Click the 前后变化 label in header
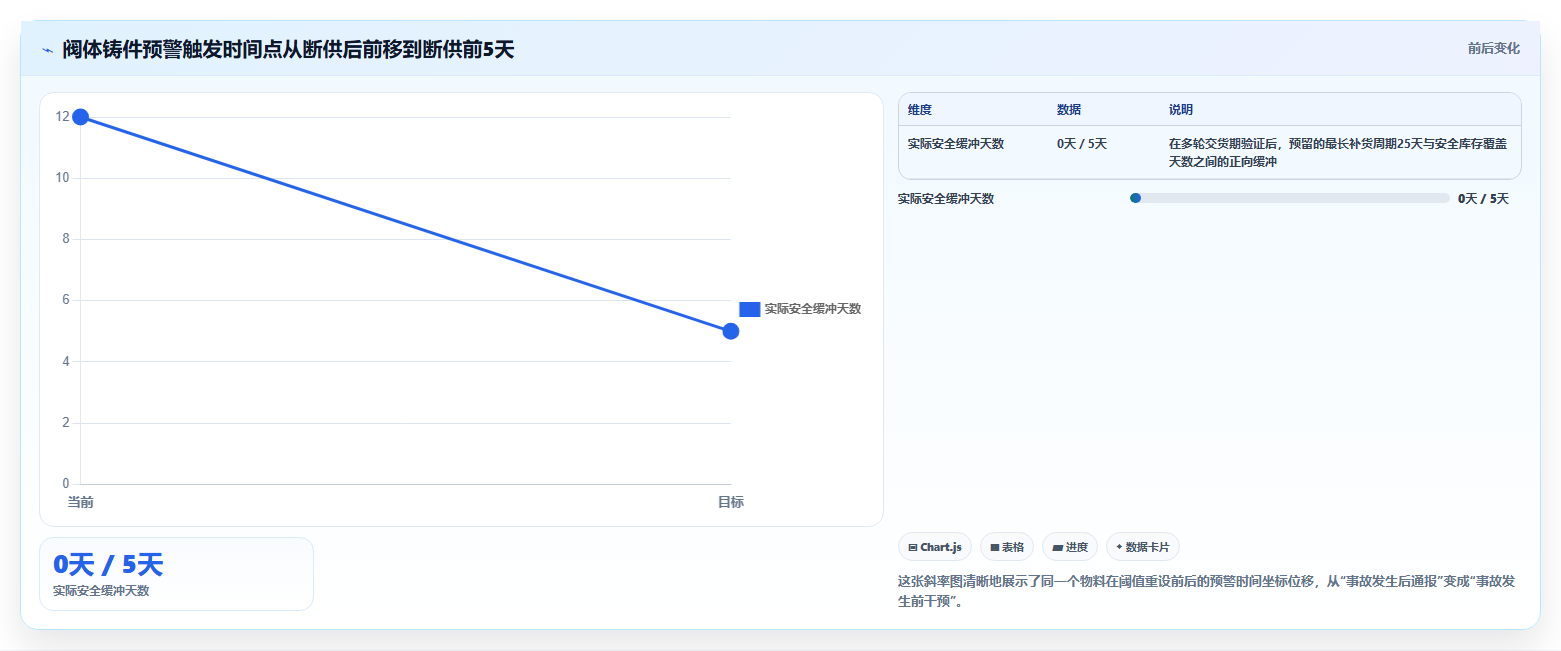 click(x=1493, y=48)
